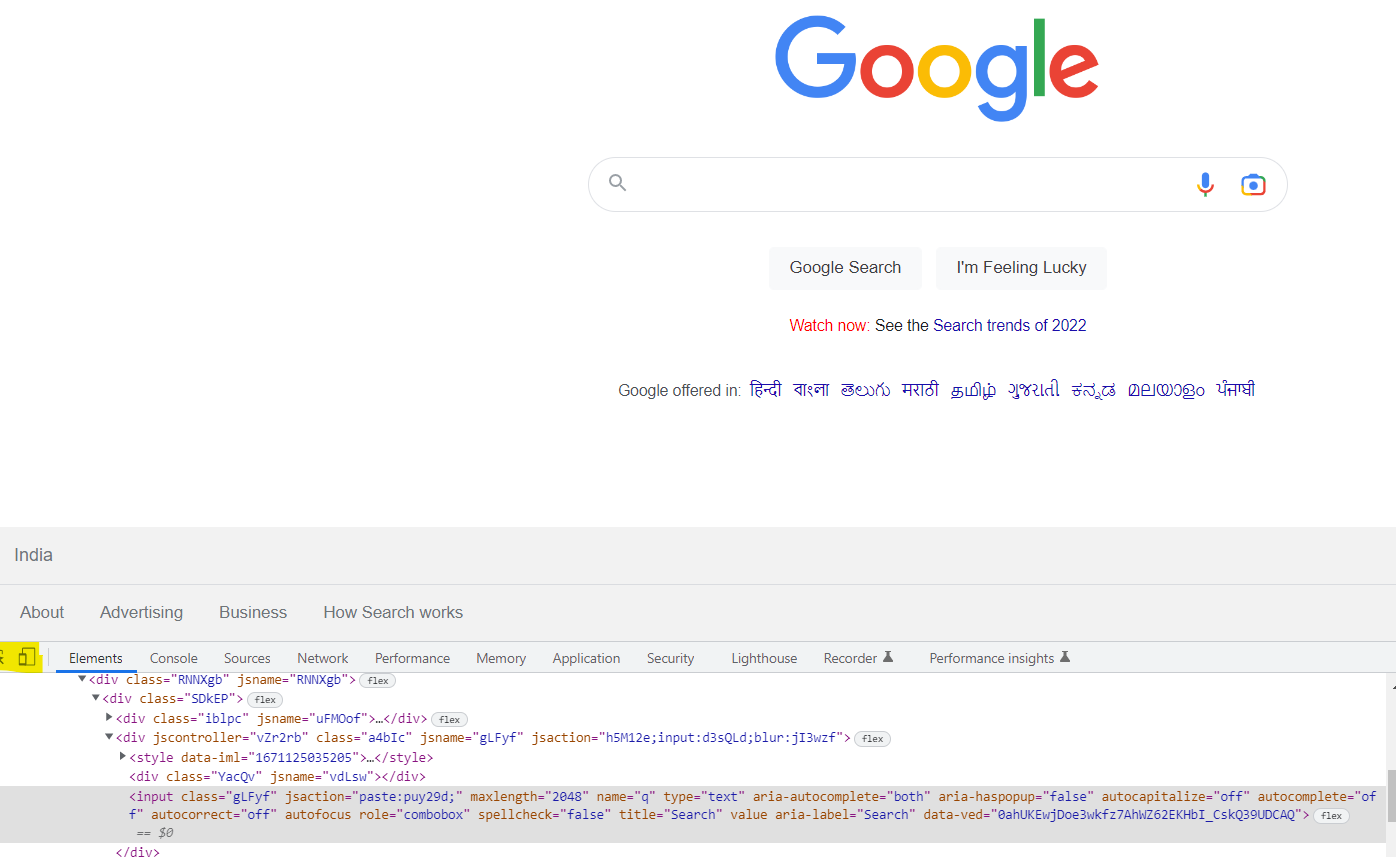1396x857 pixels.
Task: Switch Google to Punjabi (ਪੰਜਾਬੀ)
Action: [1235, 390]
